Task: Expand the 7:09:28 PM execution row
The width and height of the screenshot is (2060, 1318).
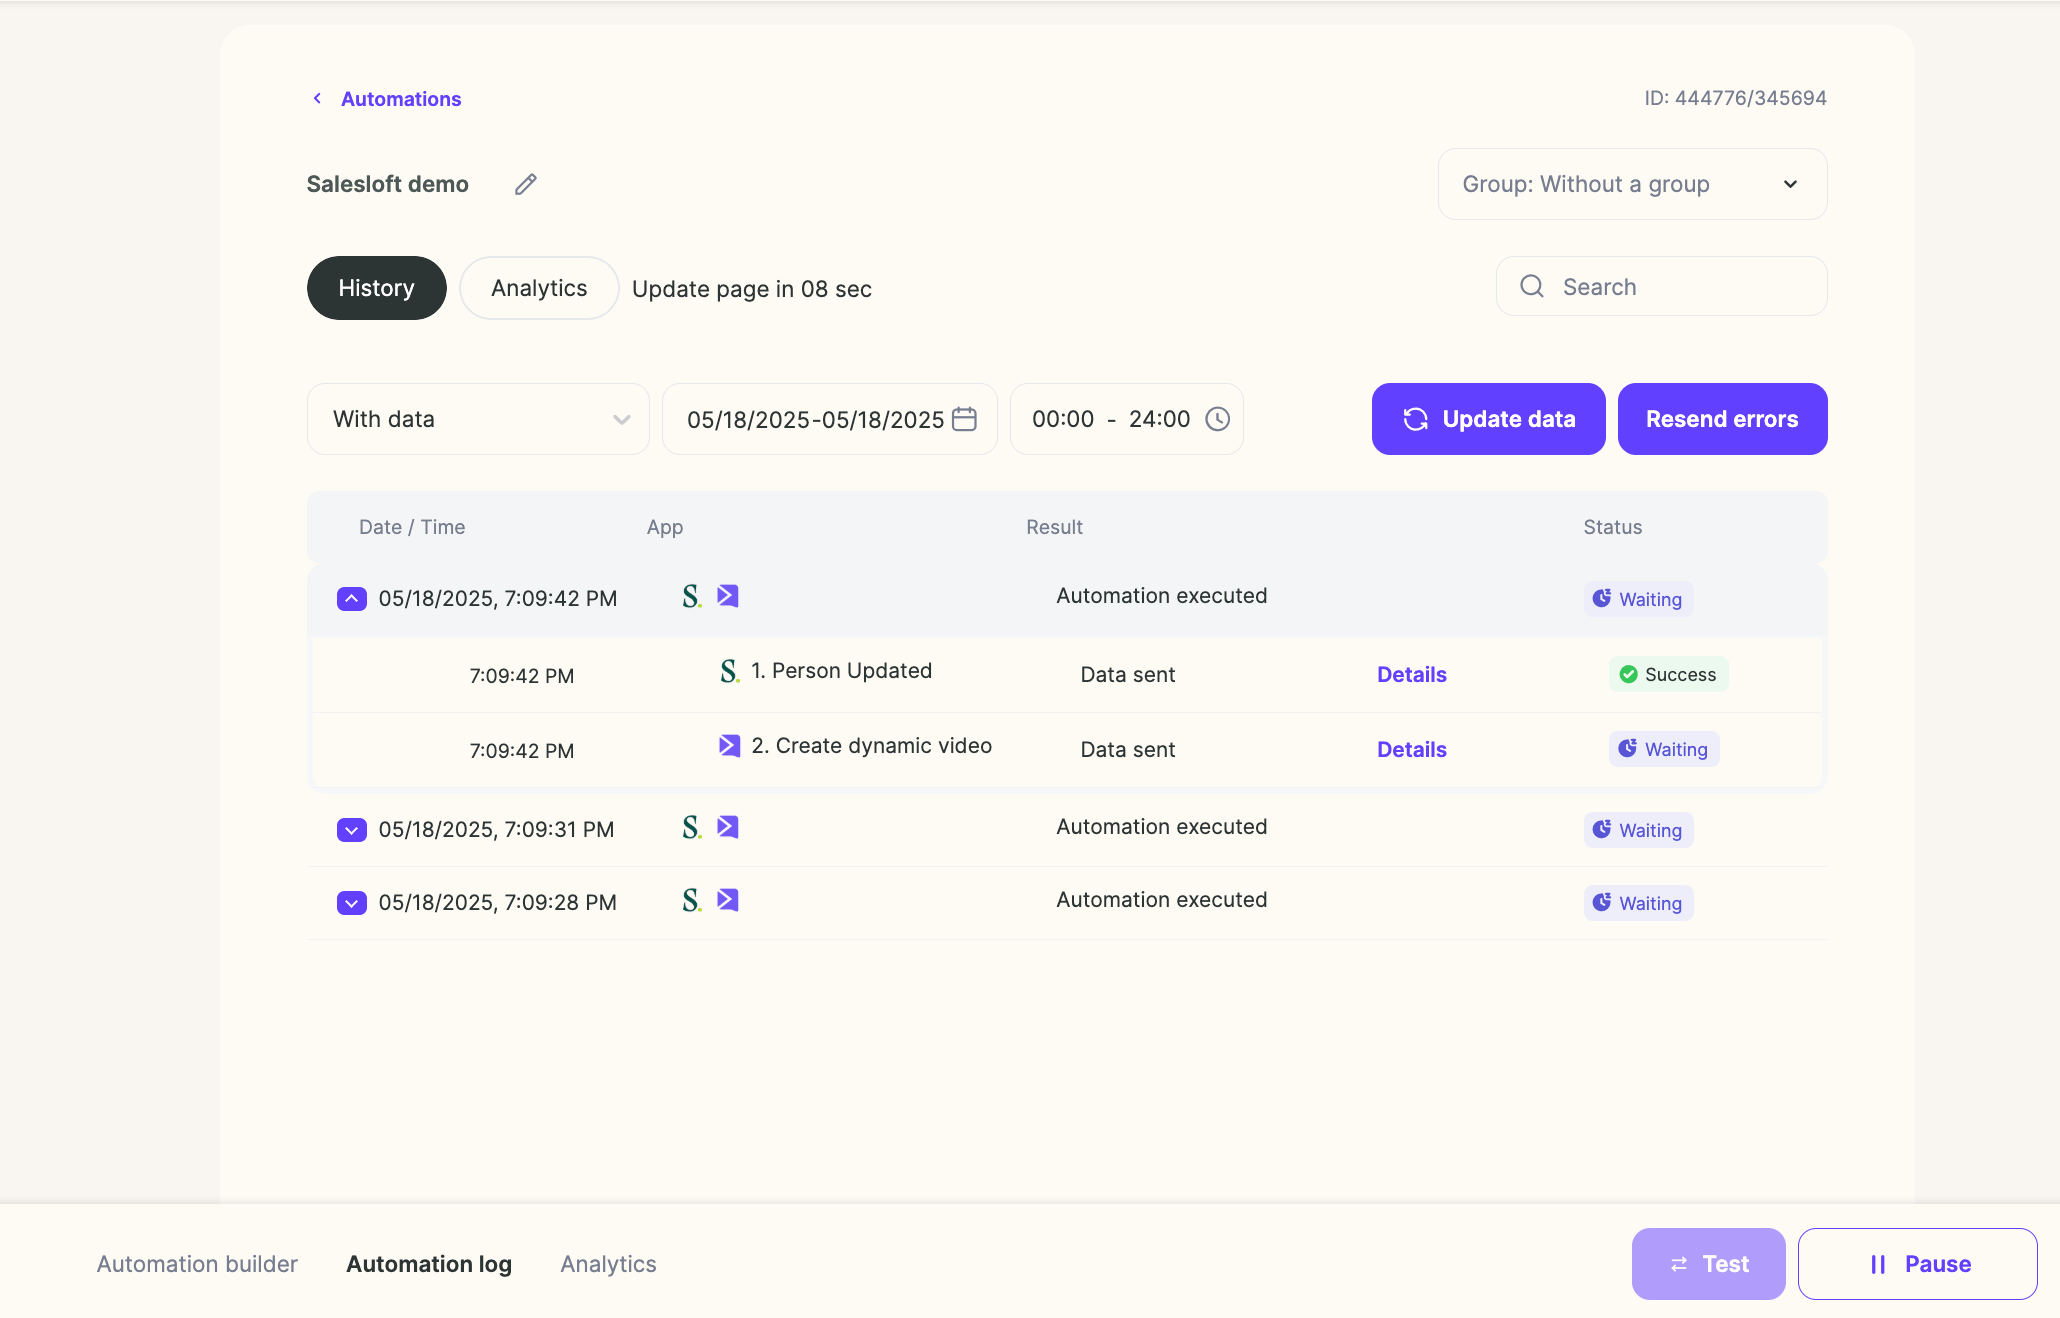Action: pos(352,903)
